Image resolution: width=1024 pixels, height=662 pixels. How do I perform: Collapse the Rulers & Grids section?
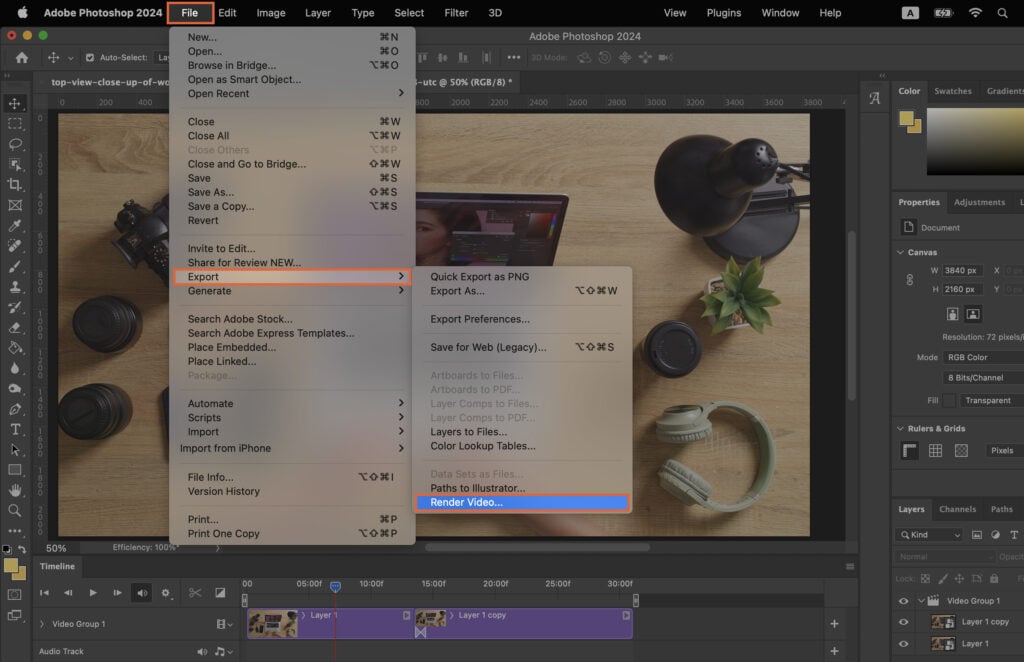pyautogui.click(x=900, y=428)
